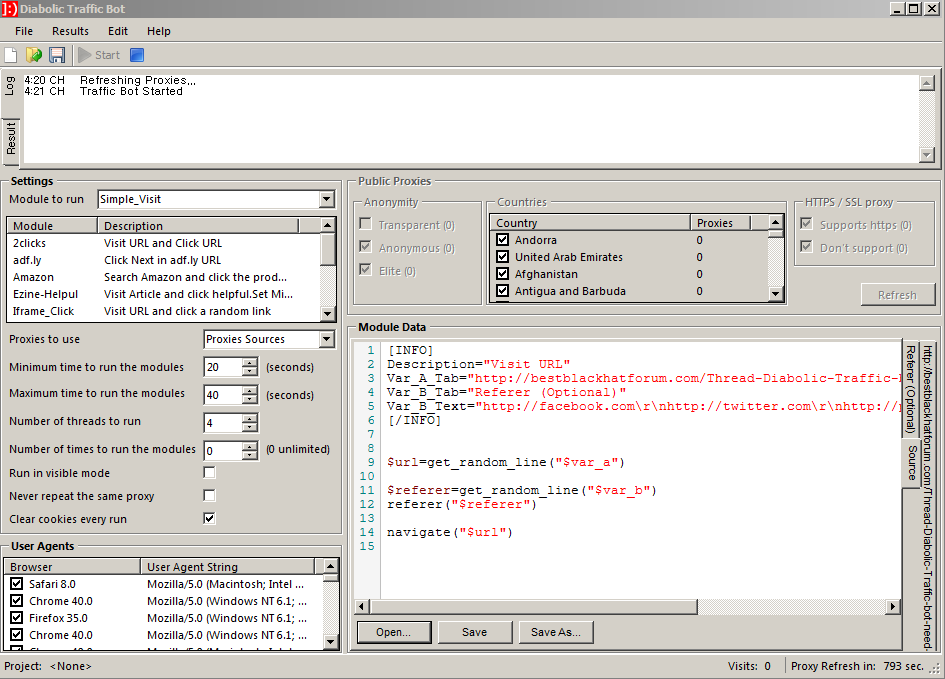
Task: Uncheck Antigua and Barbuda checkbox
Action: [503, 290]
